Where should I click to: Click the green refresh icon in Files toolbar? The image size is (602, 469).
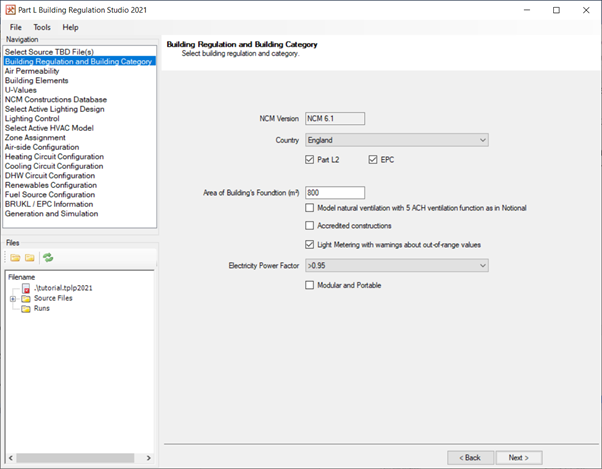coord(48,258)
